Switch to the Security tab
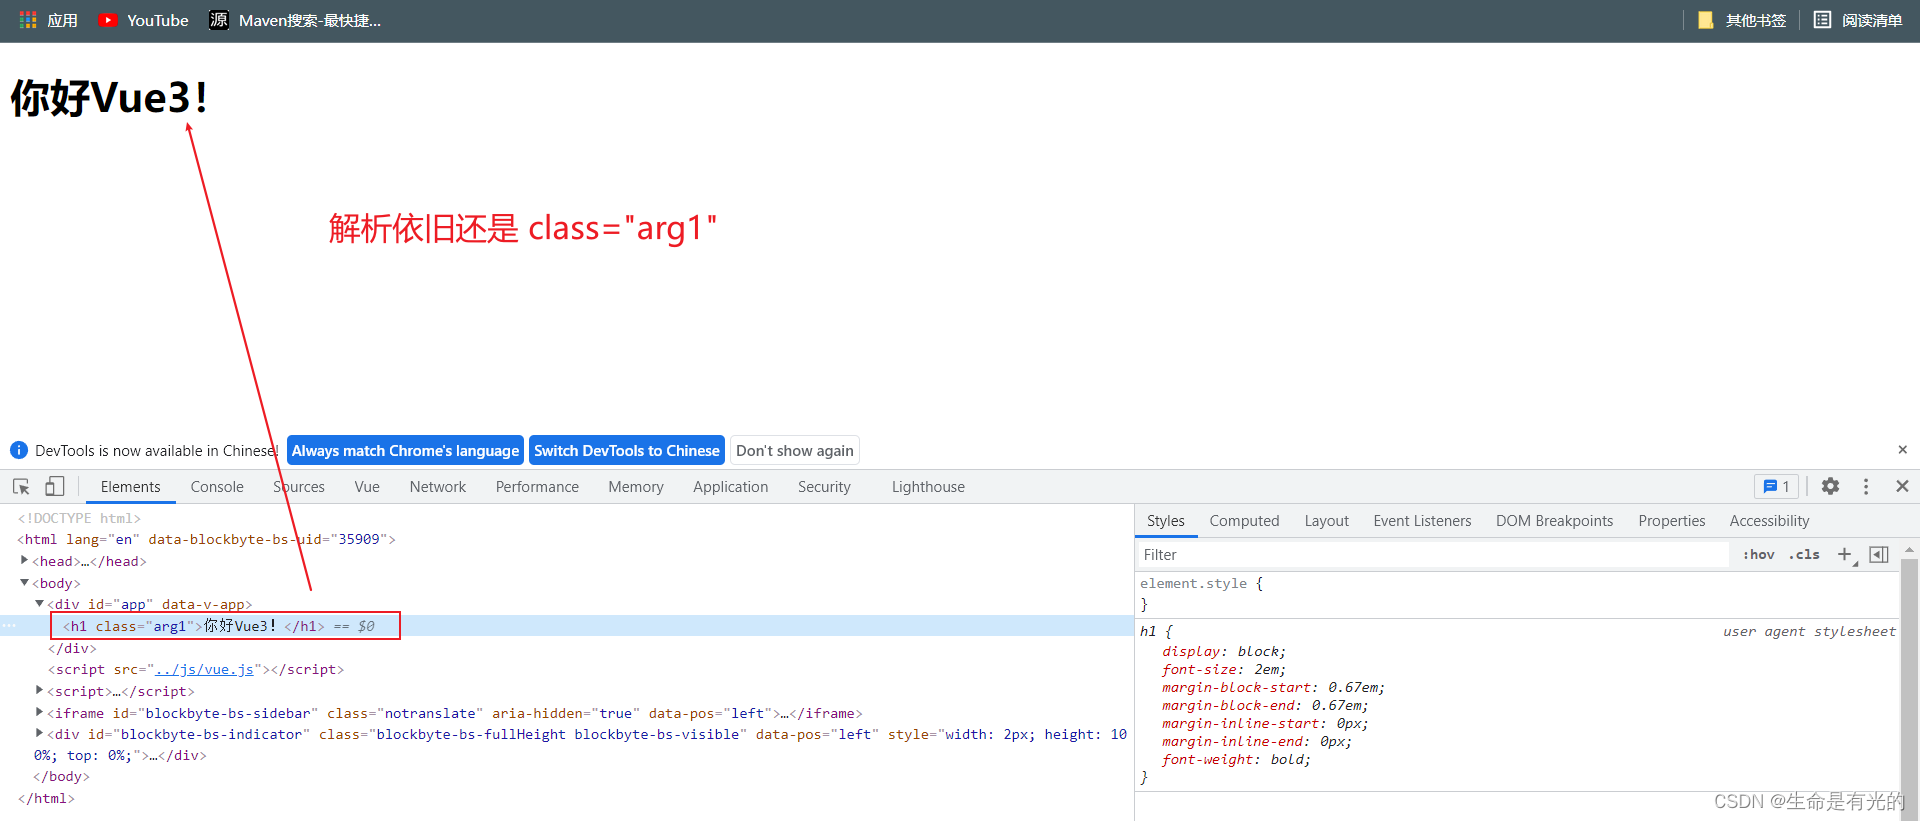Screen dimensions: 1920x821 pos(824,487)
